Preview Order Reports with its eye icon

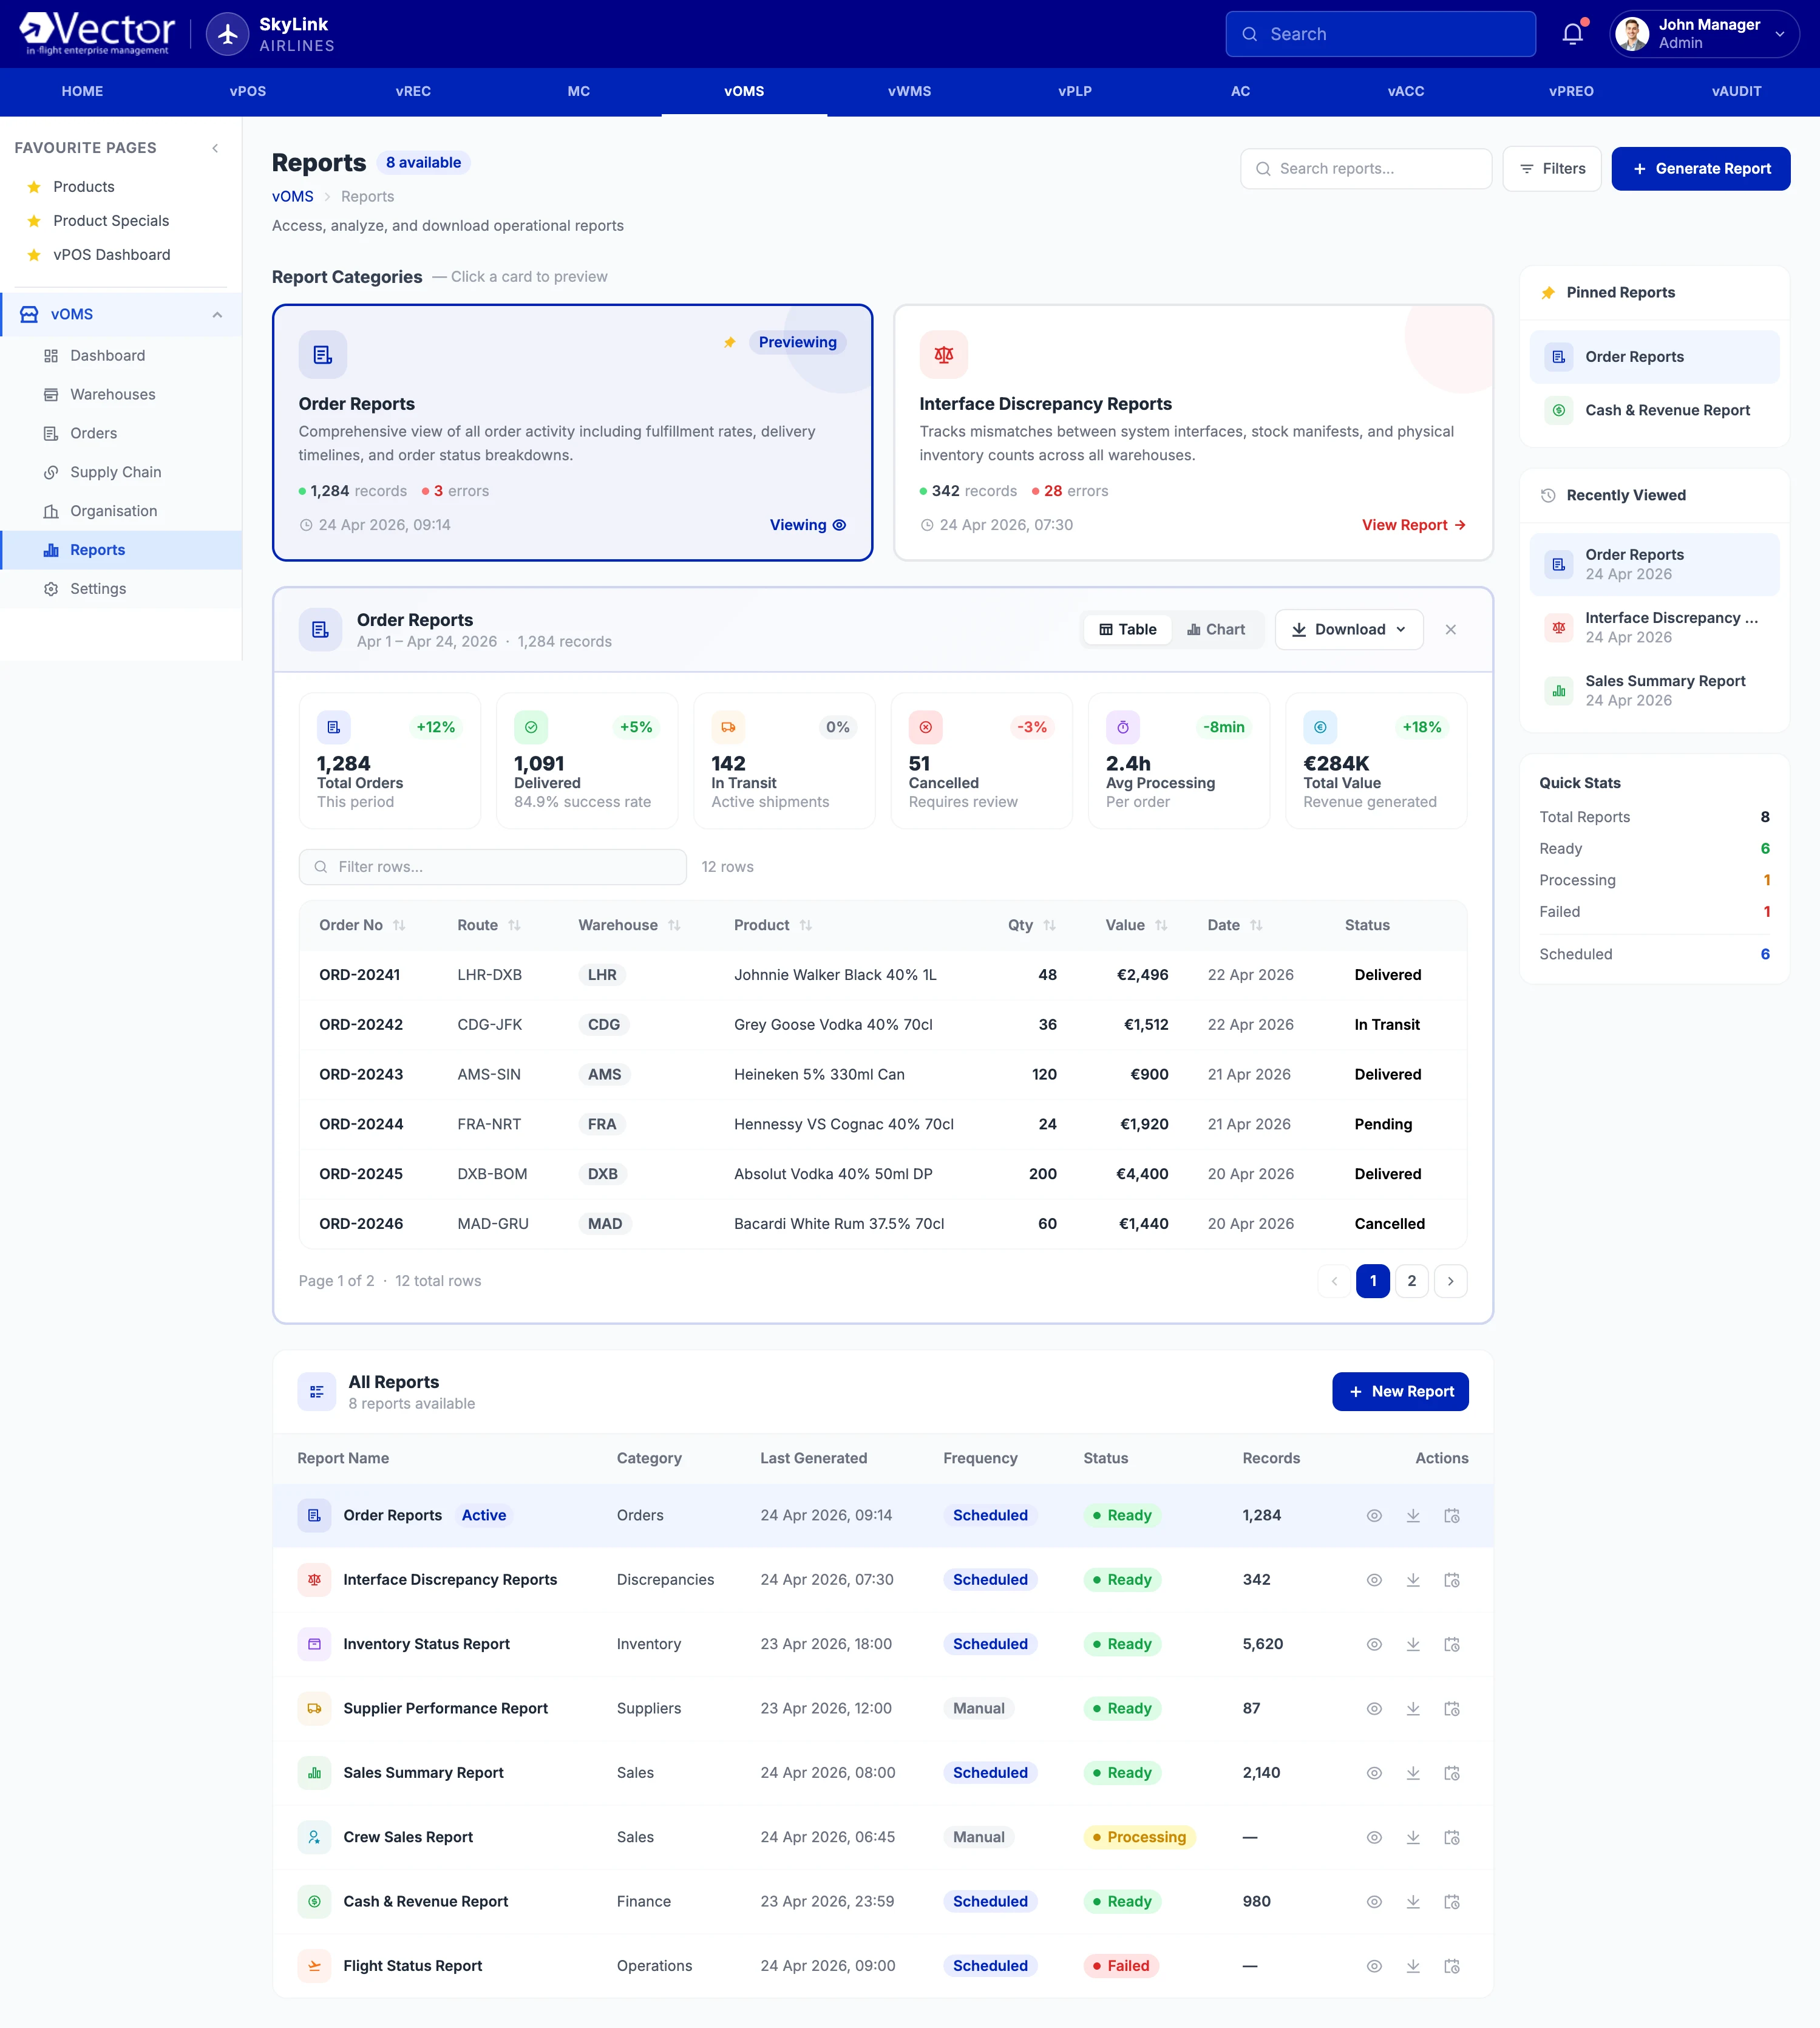tap(1374, 1515)
